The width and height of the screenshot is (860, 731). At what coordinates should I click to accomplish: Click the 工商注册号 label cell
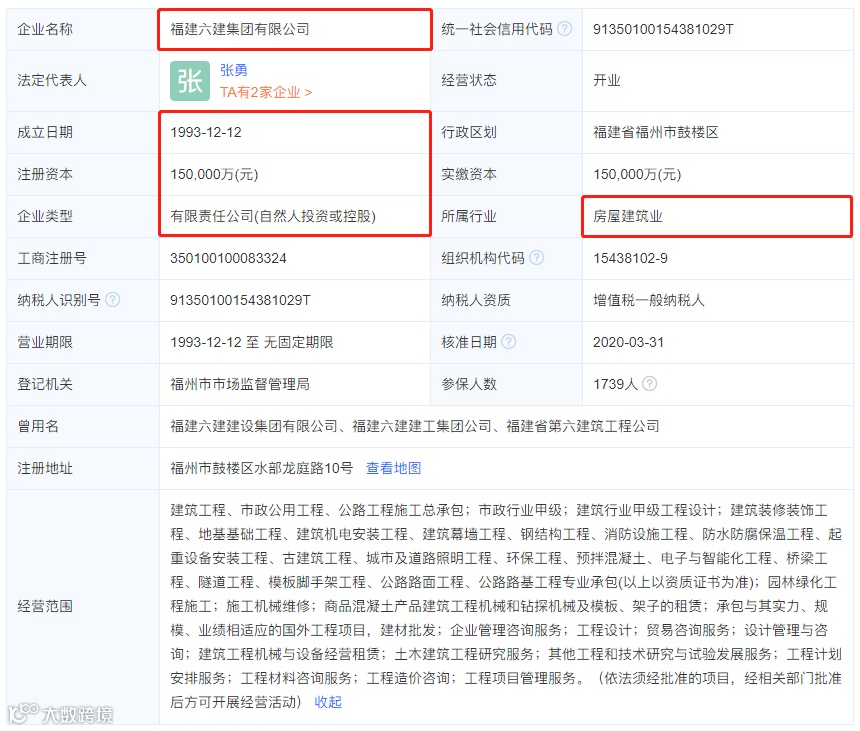pyautogui.click(x=83, y=258)
